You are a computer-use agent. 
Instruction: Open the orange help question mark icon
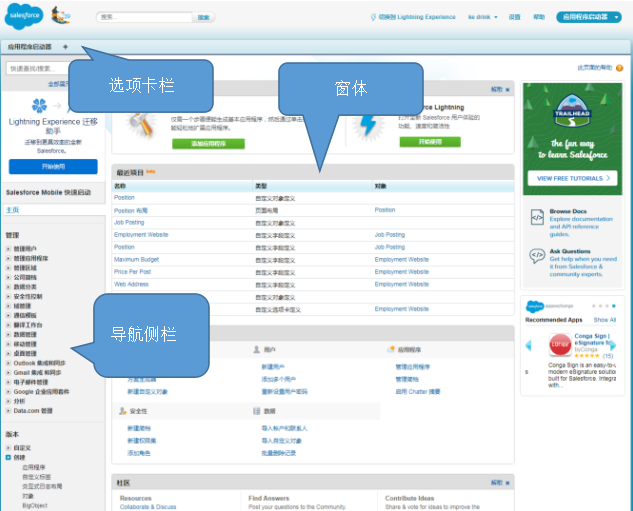619,68
